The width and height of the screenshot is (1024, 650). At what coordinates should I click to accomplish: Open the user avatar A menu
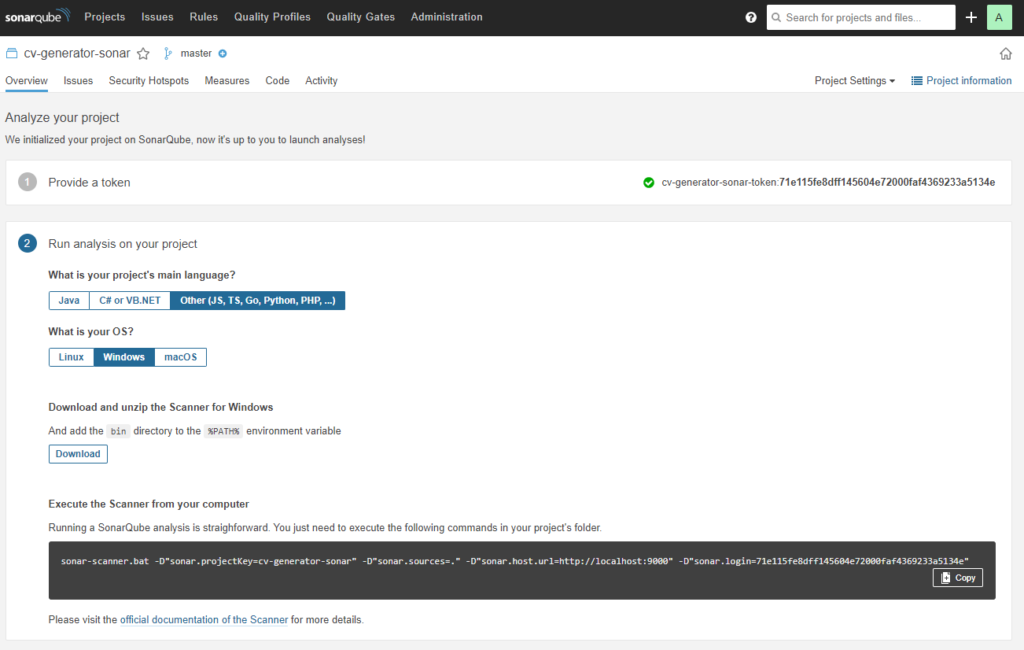[x=999, y=18]
